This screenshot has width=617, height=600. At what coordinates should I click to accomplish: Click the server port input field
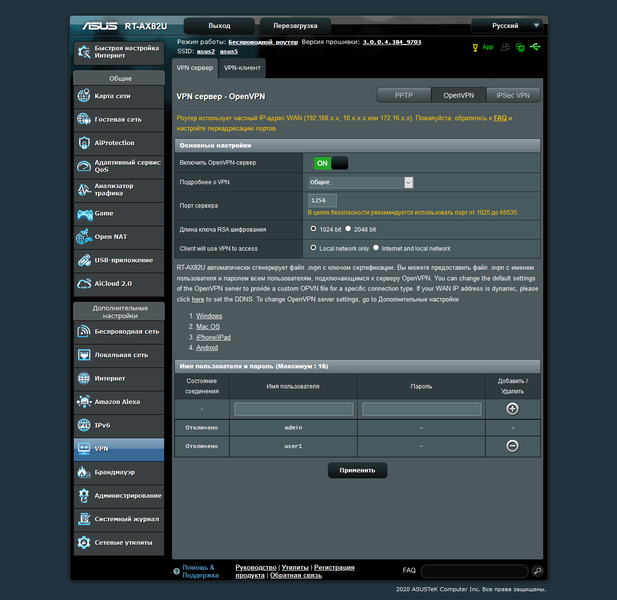[322, 200]
